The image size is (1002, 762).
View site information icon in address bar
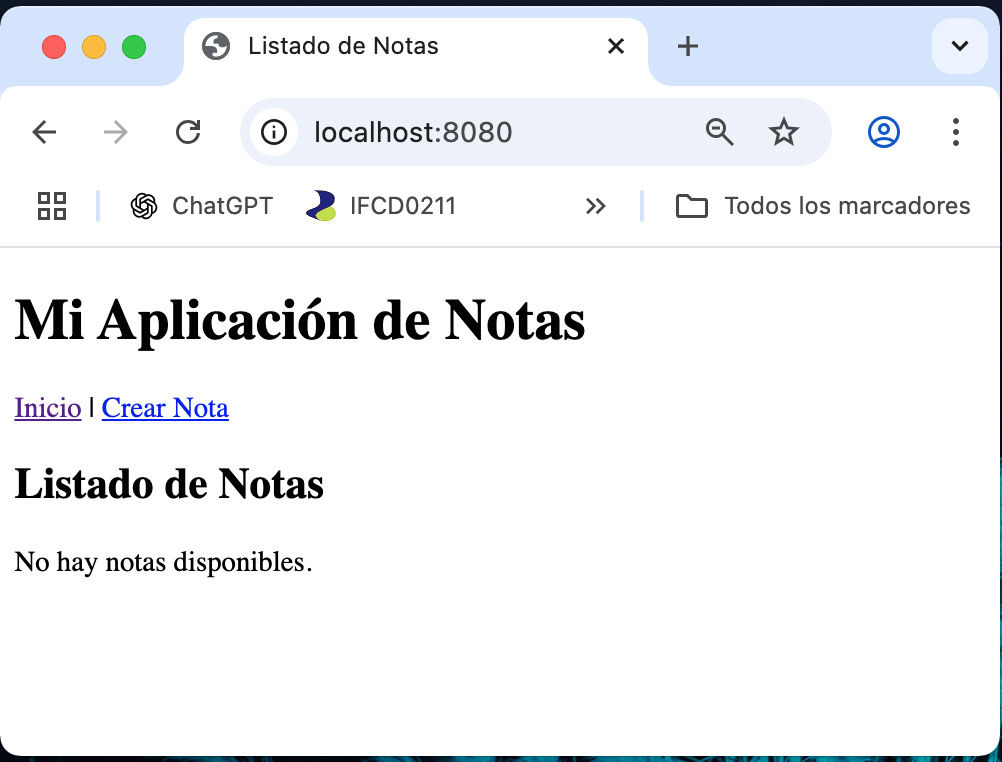pos(273,132)
